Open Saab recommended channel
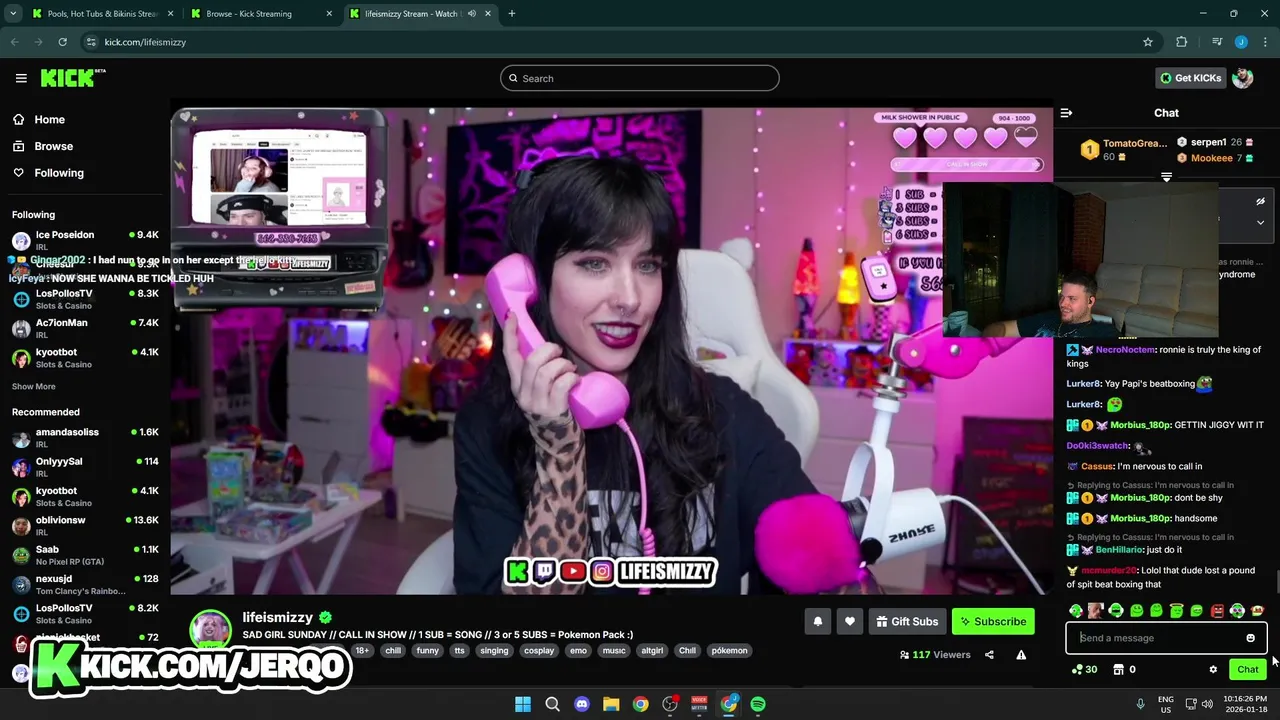This screenshot has height=720, width=1280. [x=85, y=554]
